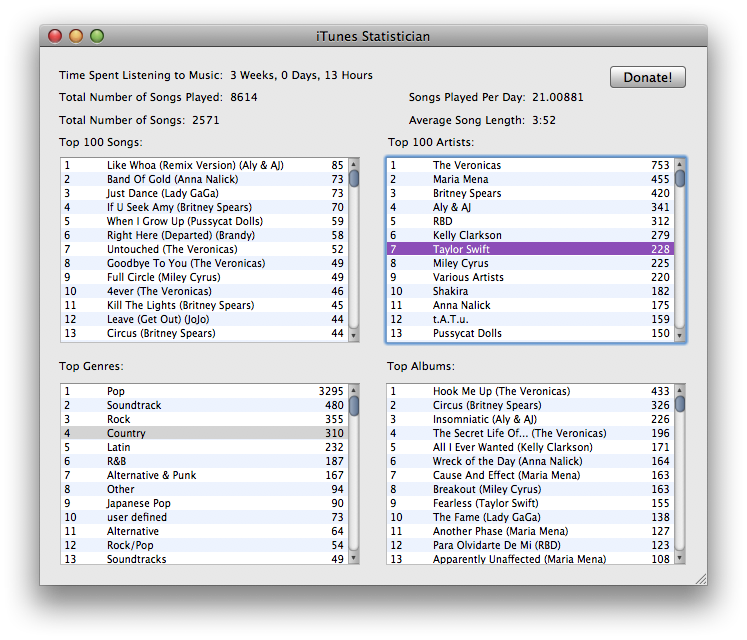Viewport: 747px width, 640px height.
Task: Select genre Latin row
Action: pos(205,447)
